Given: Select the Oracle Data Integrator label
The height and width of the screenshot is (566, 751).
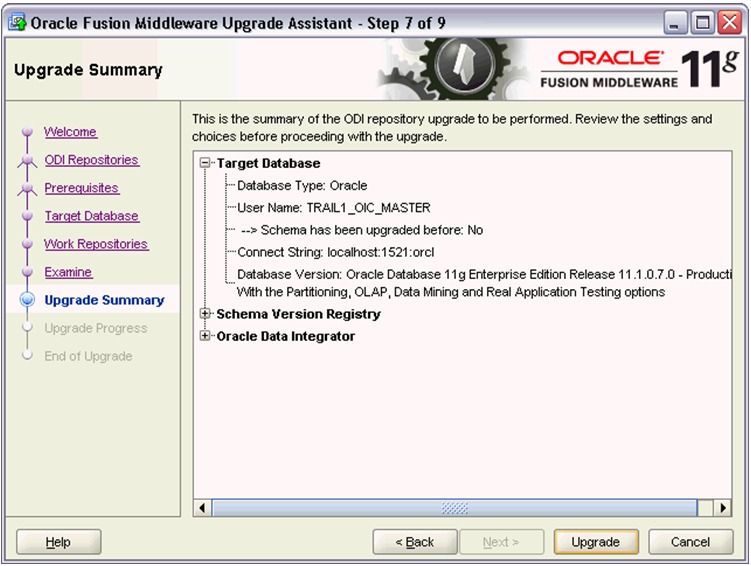Looking at the screenshot, I should point(285,336).
